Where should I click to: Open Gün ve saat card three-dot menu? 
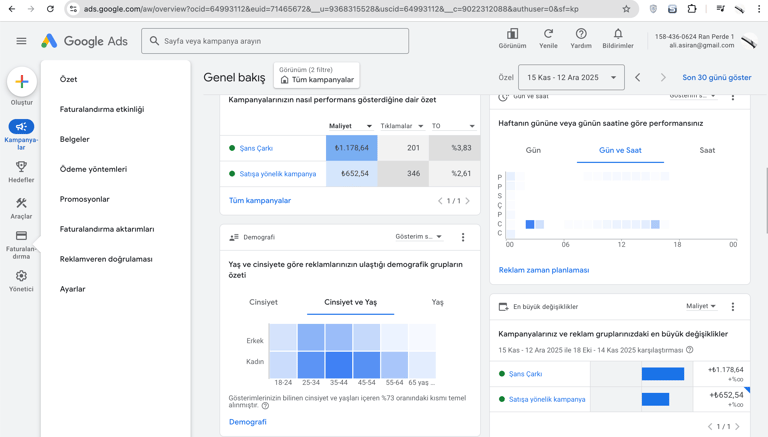click(x=733, y=97)
